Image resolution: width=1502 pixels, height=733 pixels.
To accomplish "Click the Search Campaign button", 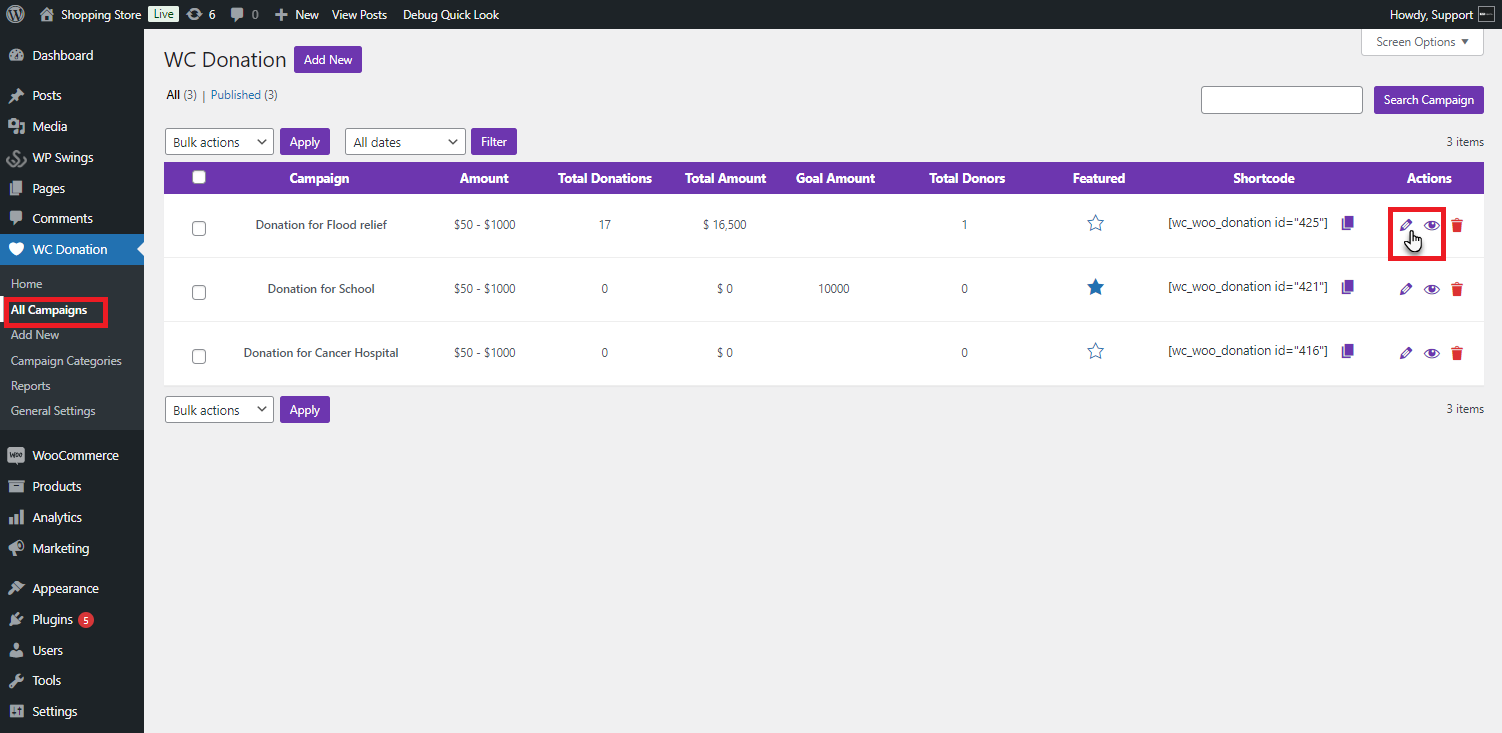I will [1429, 100].
